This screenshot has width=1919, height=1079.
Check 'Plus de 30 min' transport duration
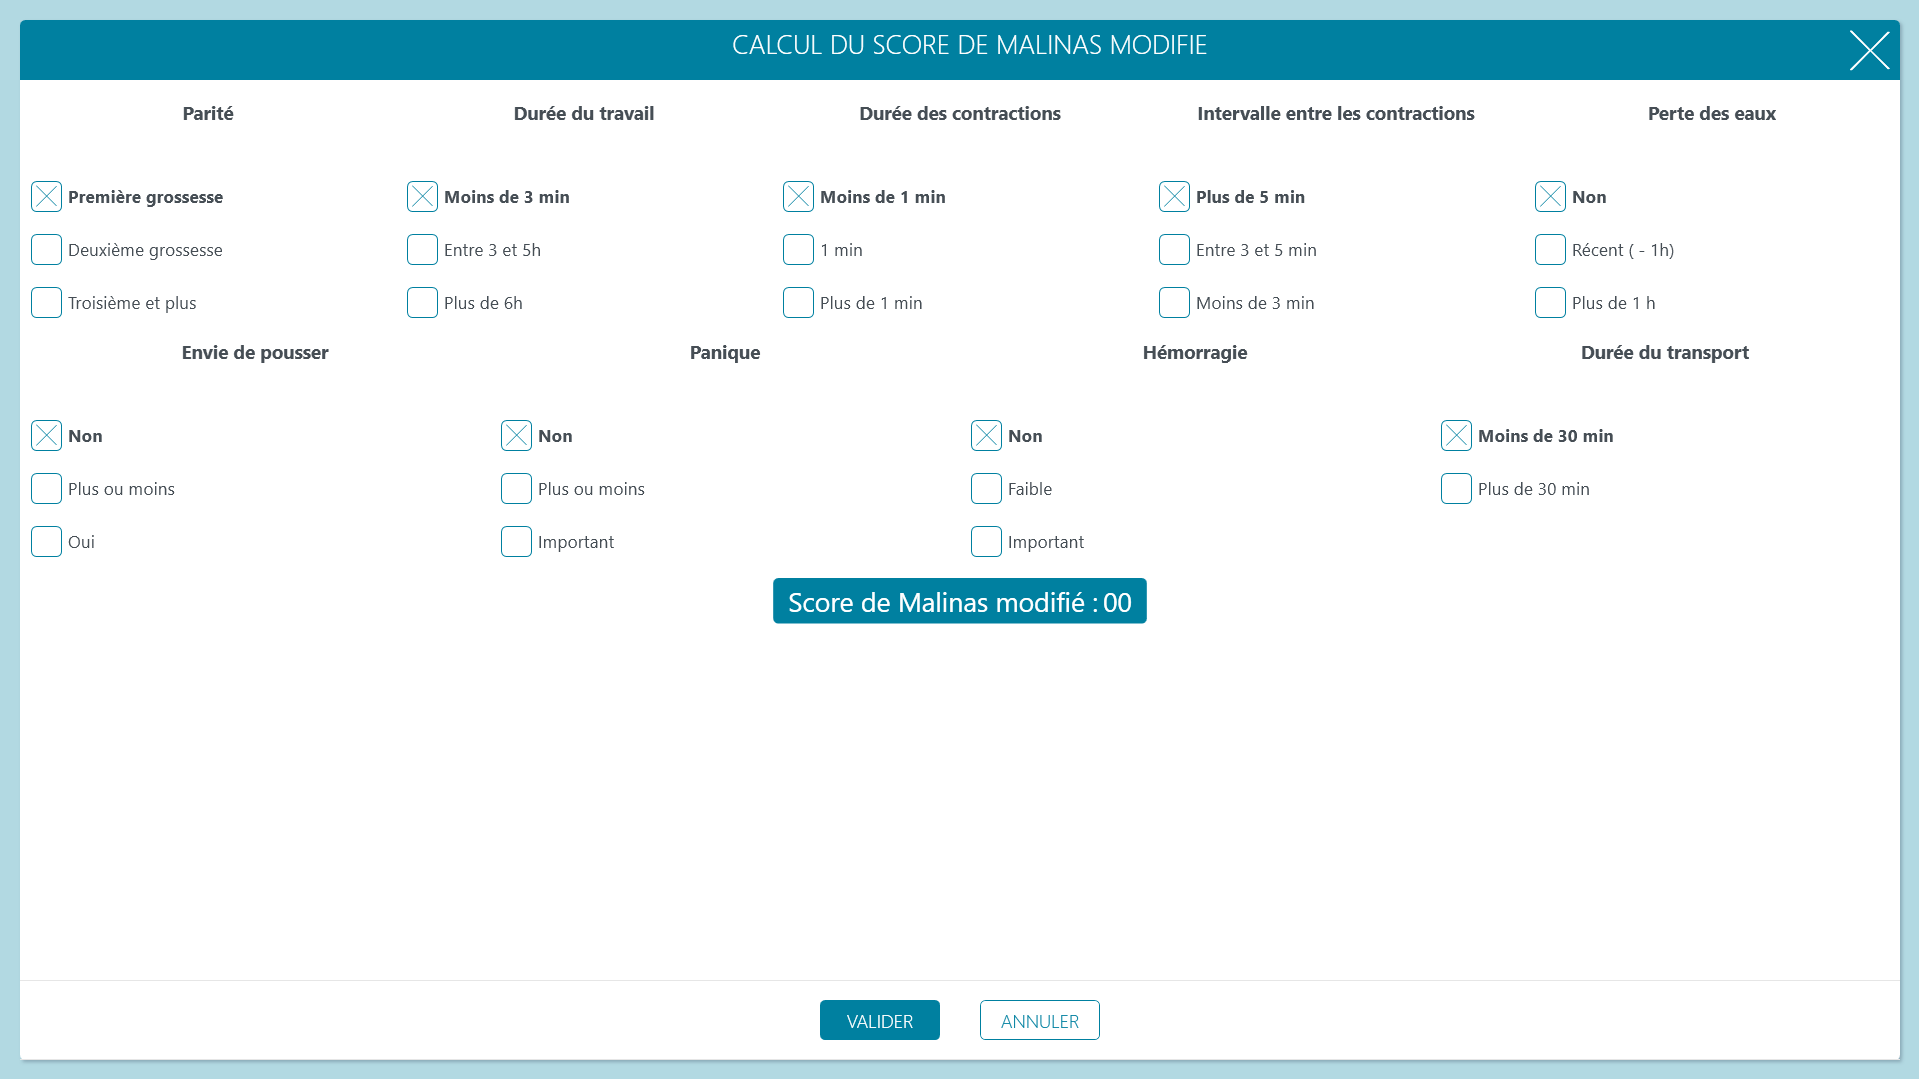1456,489
